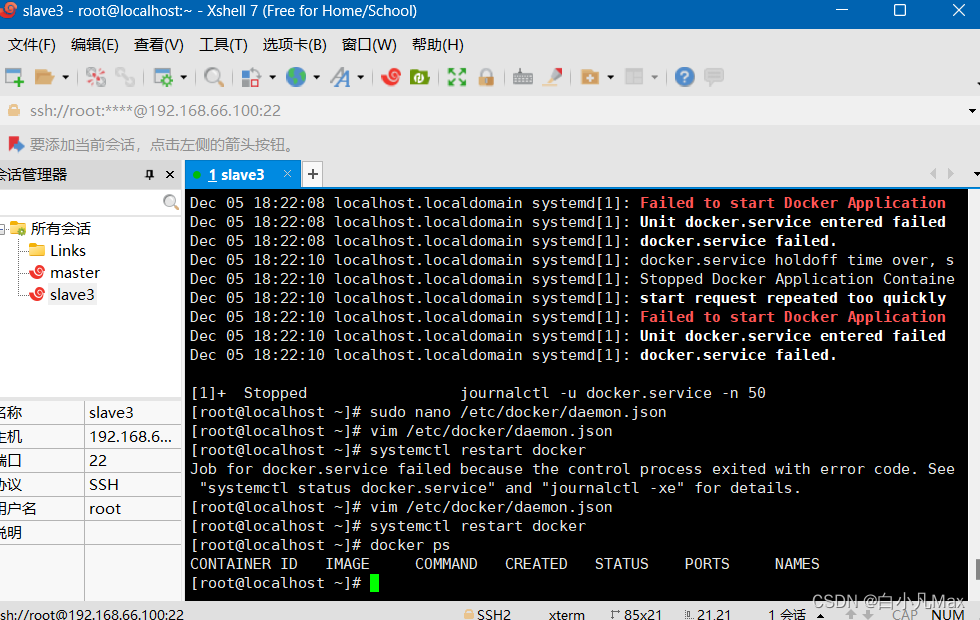The height and width of the screenshot is (620, 980).
Task: Click the terminal vertical scrollbar thumb
Action: point(978,569)
